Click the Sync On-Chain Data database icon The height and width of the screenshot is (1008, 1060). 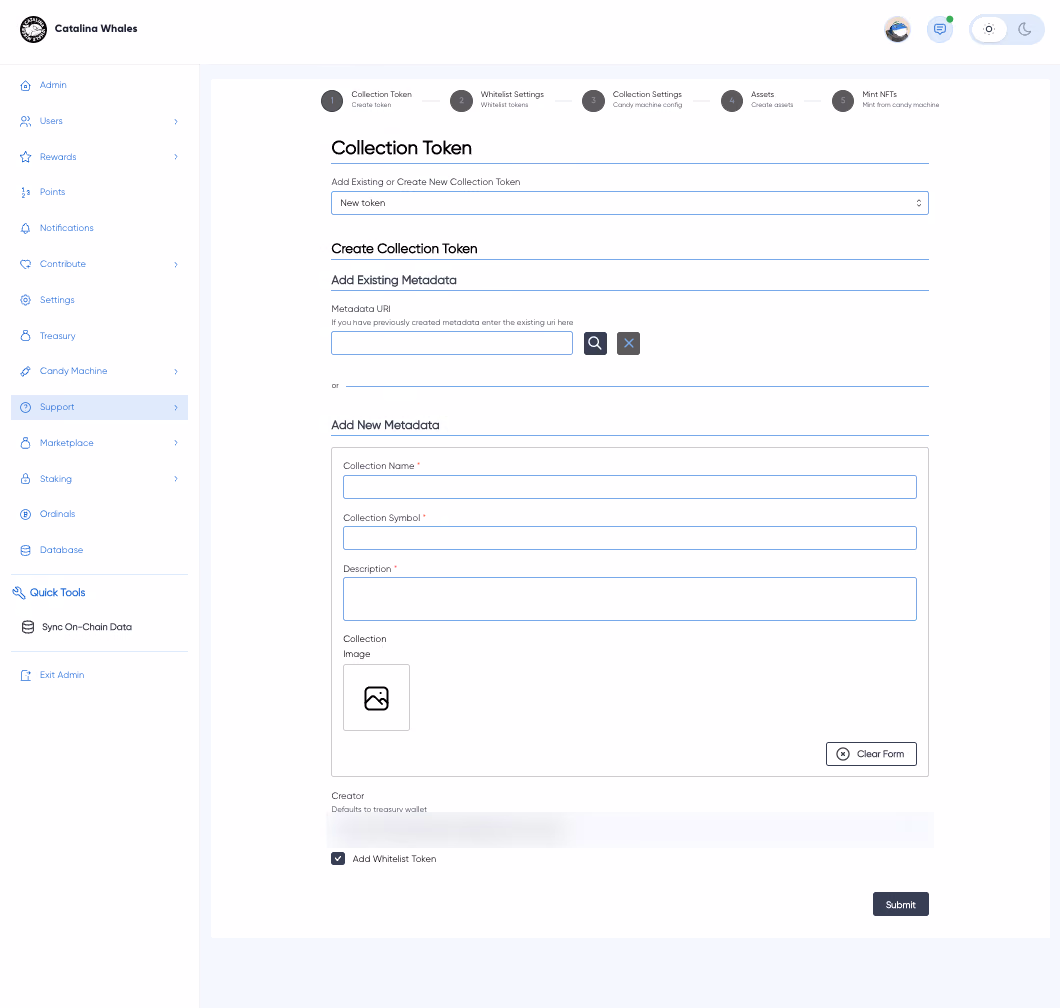coord(28,627)
